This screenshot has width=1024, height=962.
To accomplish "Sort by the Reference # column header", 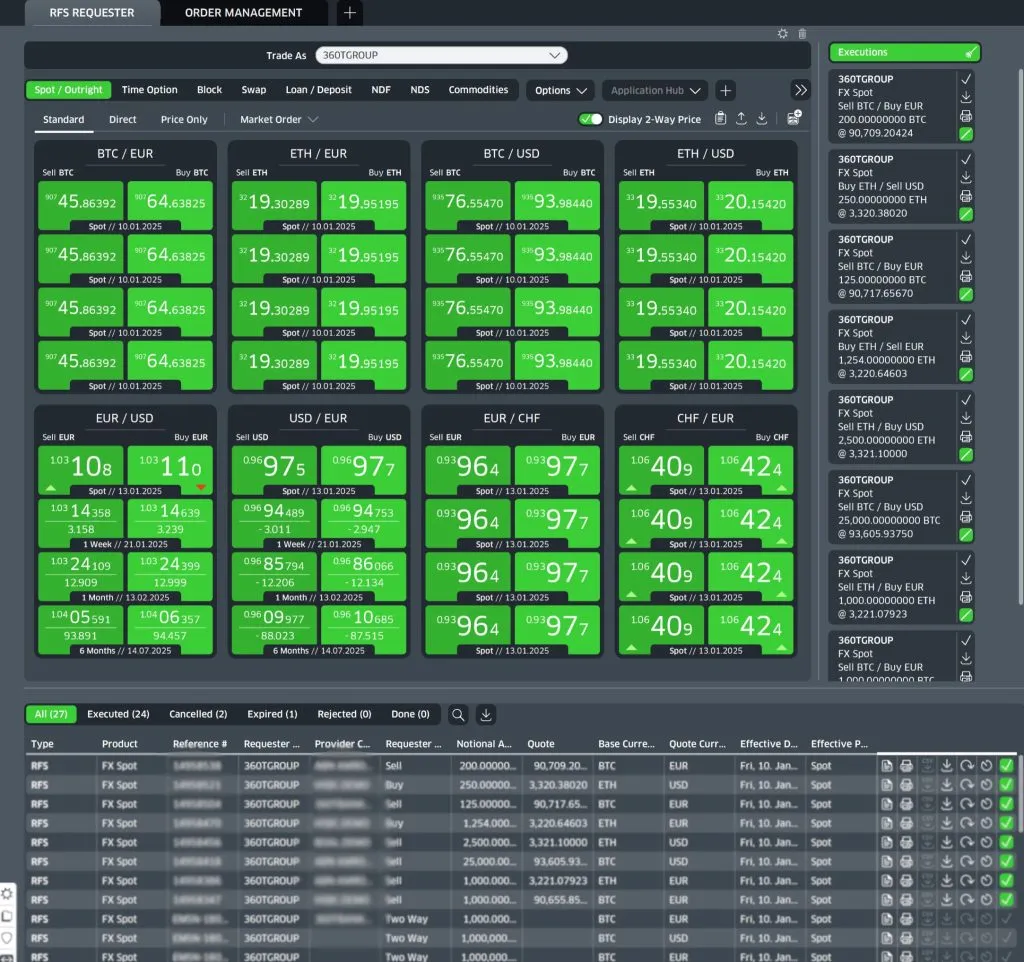I will [200, 744].
